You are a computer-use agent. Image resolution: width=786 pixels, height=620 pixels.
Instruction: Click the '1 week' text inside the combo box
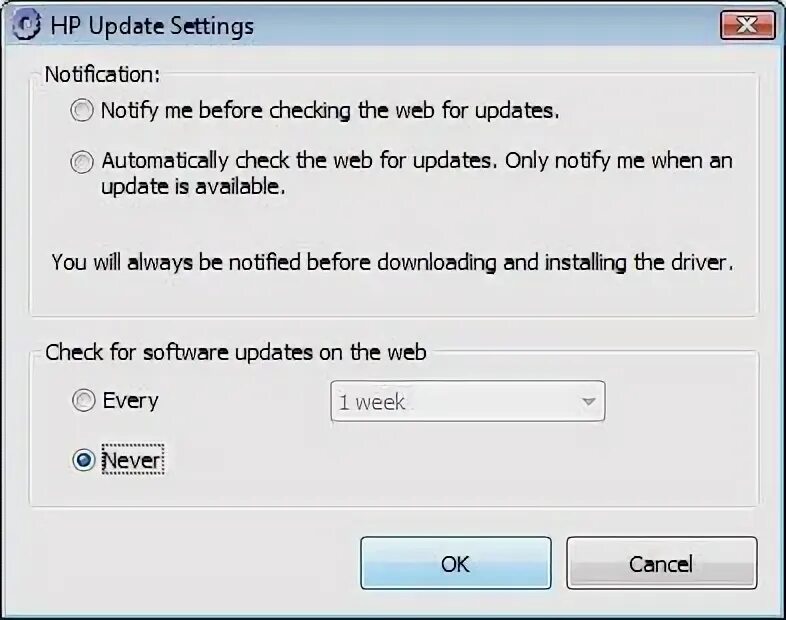tap(371, 402)
